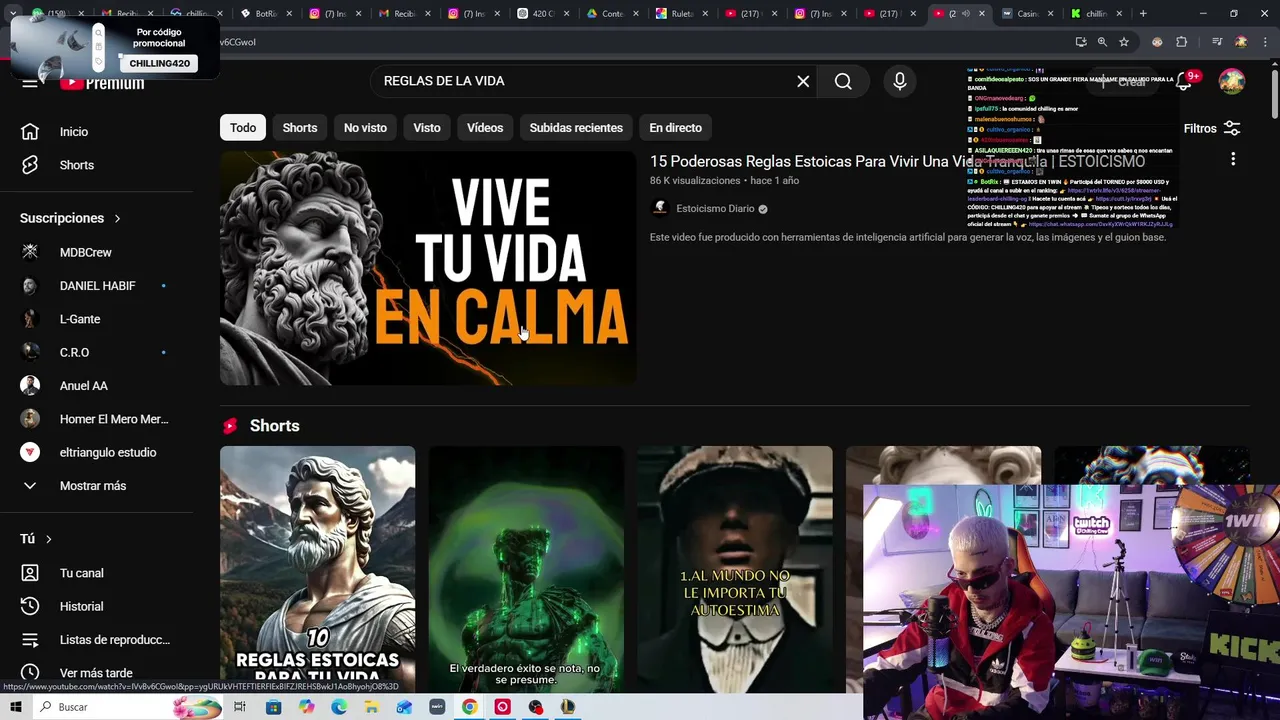Open Chrome's extensions puzzle icon
The image size is (1280, 720).
[1182, 42]
